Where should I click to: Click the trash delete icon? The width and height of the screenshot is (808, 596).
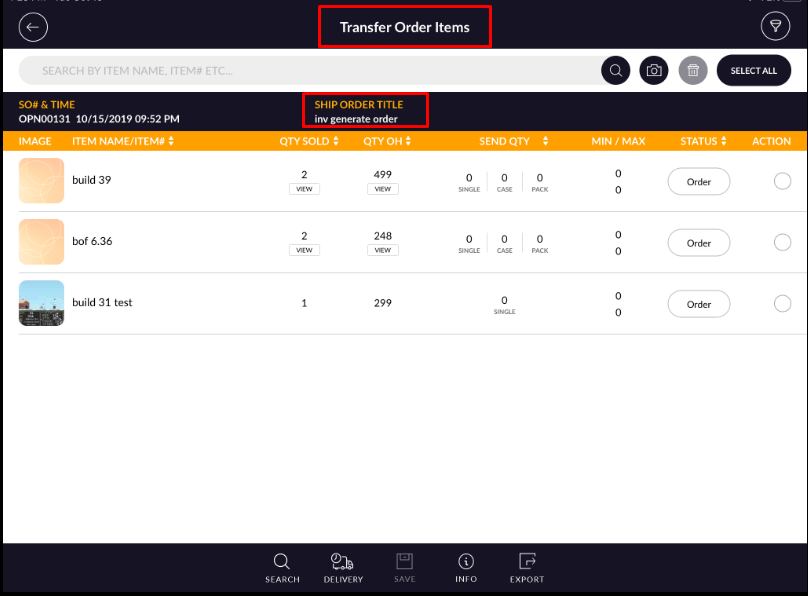coord(692,71)
